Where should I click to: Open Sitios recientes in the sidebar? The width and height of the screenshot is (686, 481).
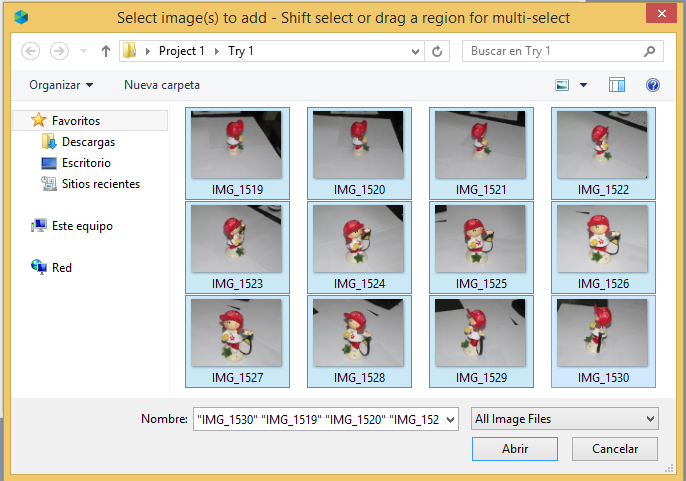[x=101, y=184]
